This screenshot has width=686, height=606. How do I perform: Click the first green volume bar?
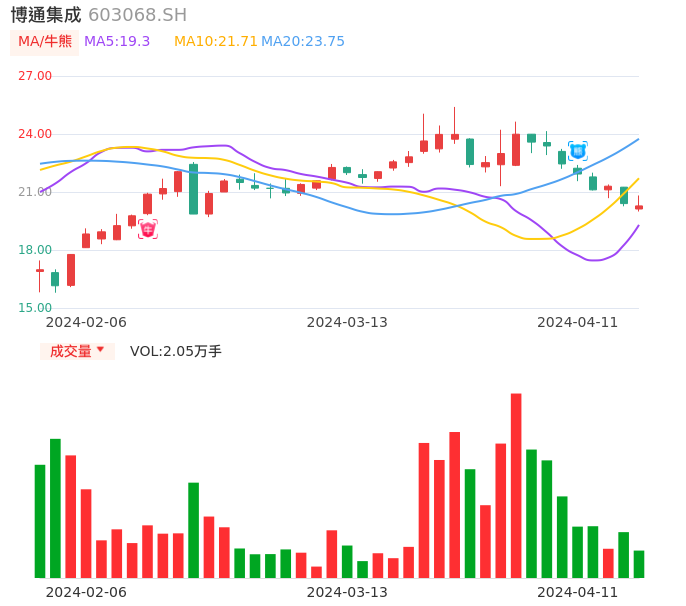pyautogui.click(x=40, y=520)
